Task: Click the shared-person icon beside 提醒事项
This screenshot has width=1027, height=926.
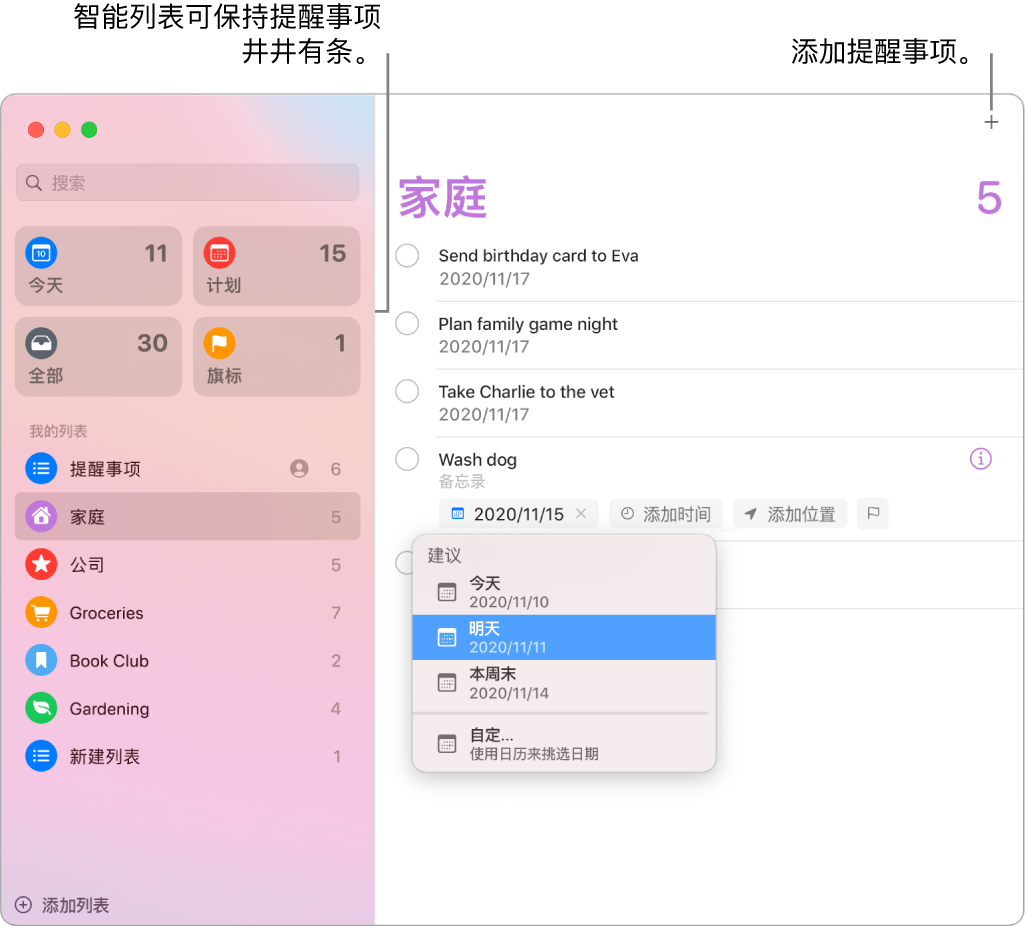Action: click(x=299, y=468)
